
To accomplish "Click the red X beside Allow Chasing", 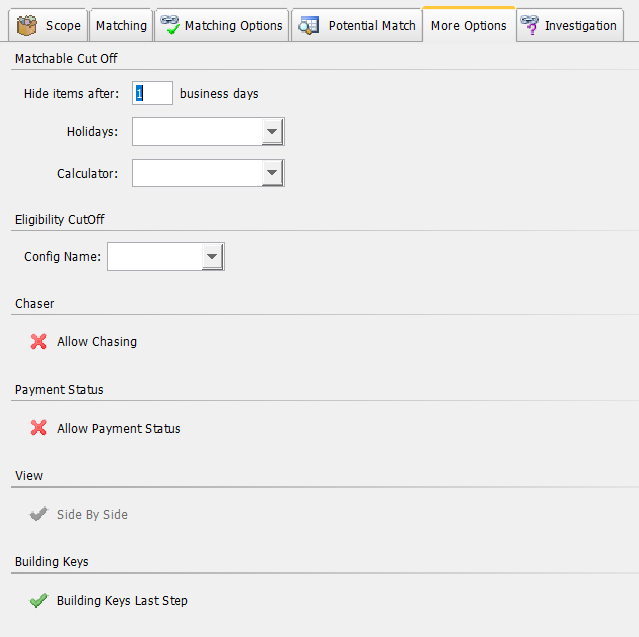I will point(39,342).
